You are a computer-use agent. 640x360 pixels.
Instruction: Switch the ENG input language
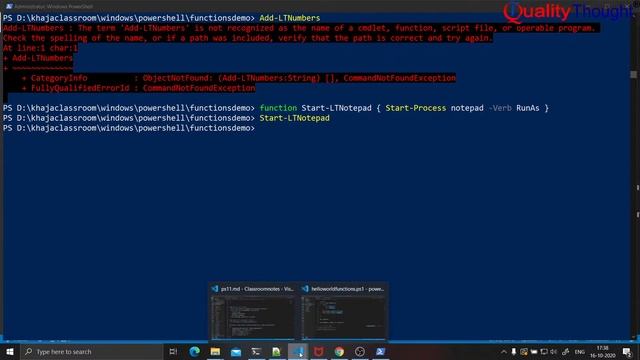click(x=580, y=352)
